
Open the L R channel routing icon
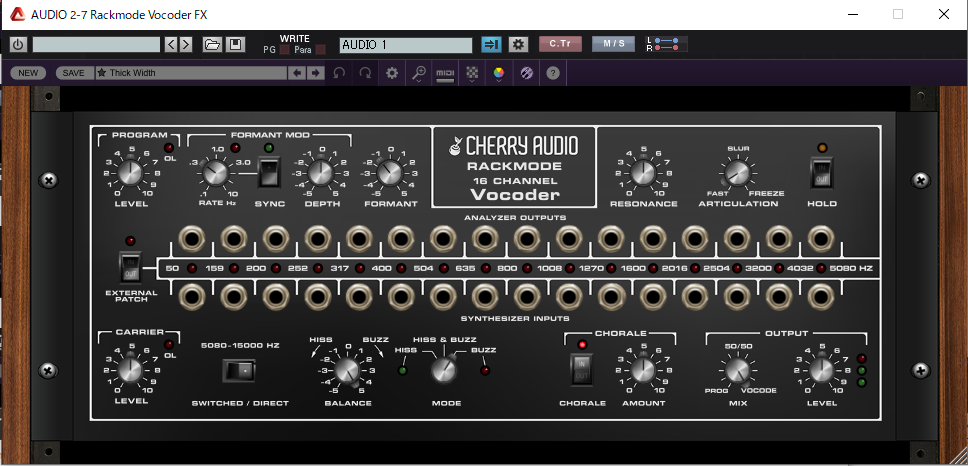pyautogui.click(x=666, y=44)
